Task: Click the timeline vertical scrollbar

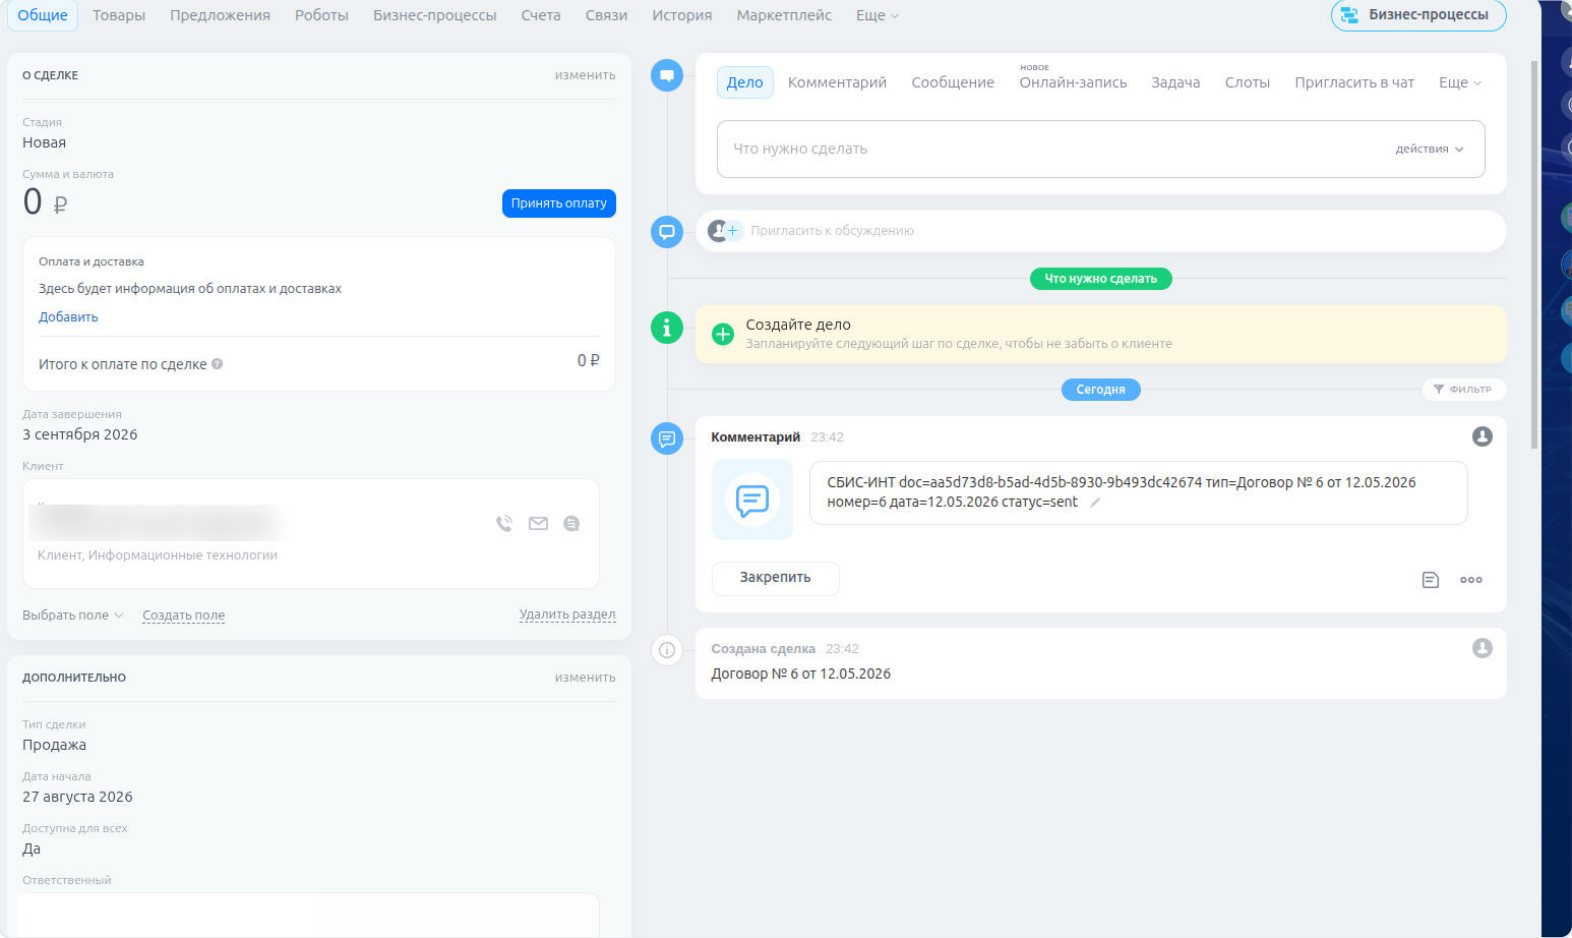Action: point(1534,255)
